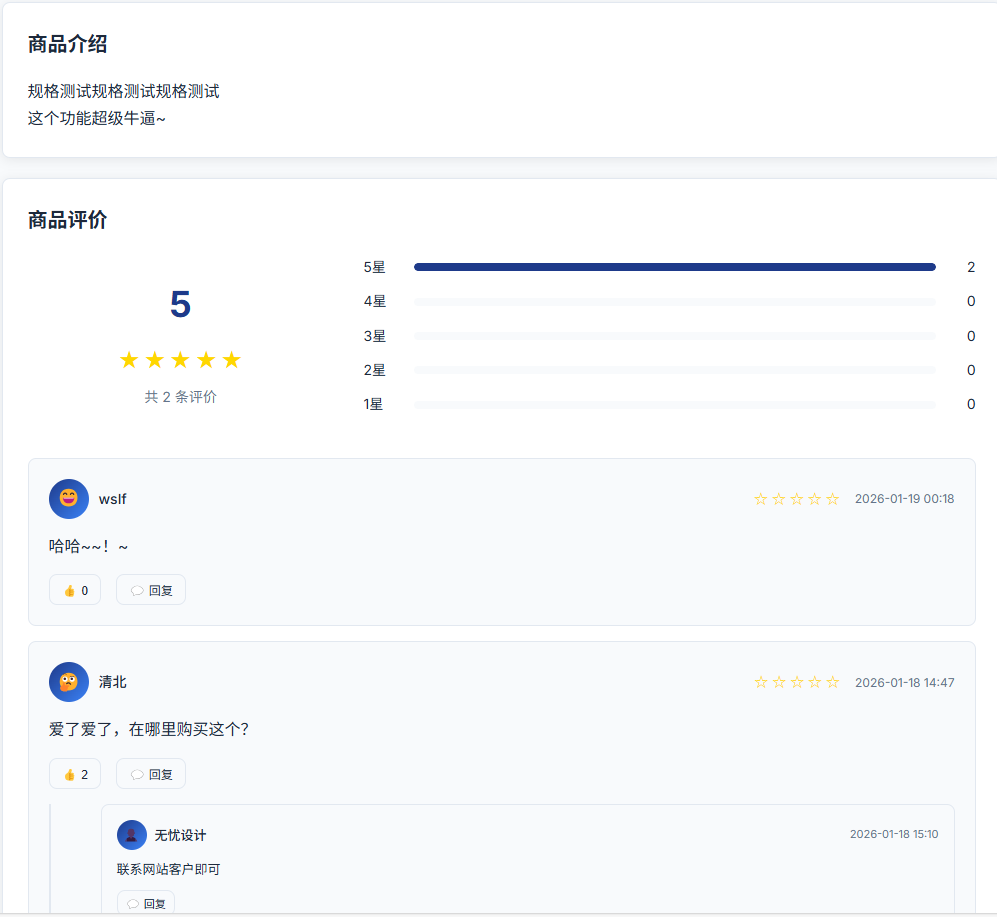Click the thumbs-up icon on wslf's review

click(x=68, y=589)
